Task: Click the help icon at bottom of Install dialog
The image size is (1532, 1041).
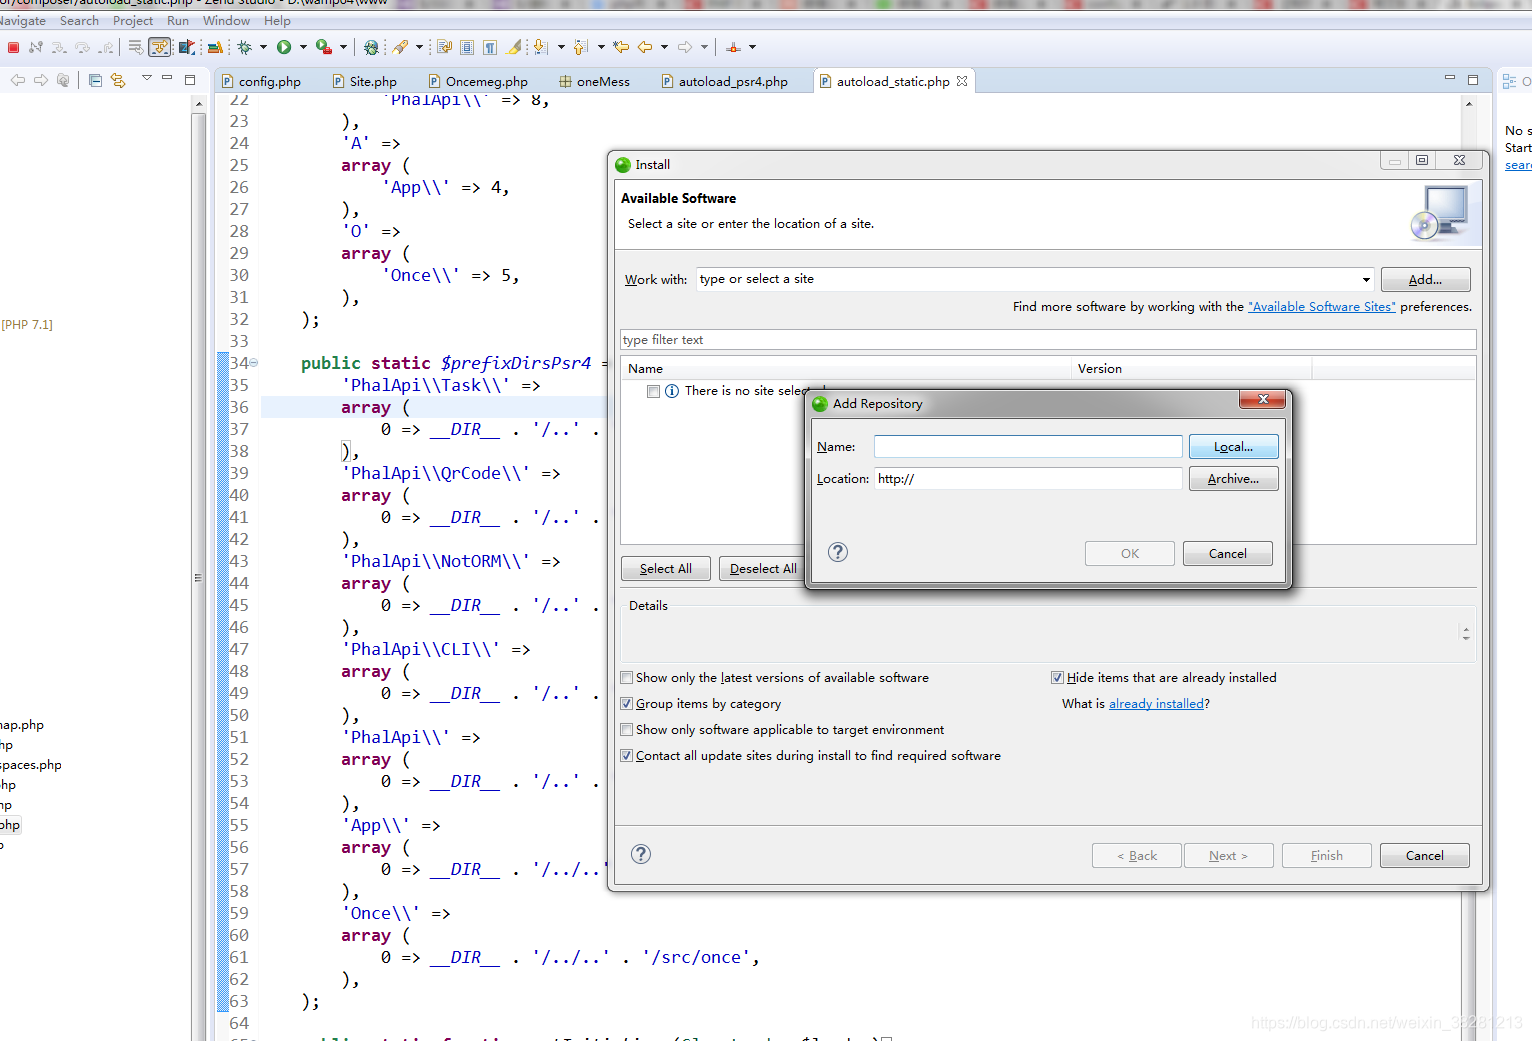Action: tap(641, 854)
